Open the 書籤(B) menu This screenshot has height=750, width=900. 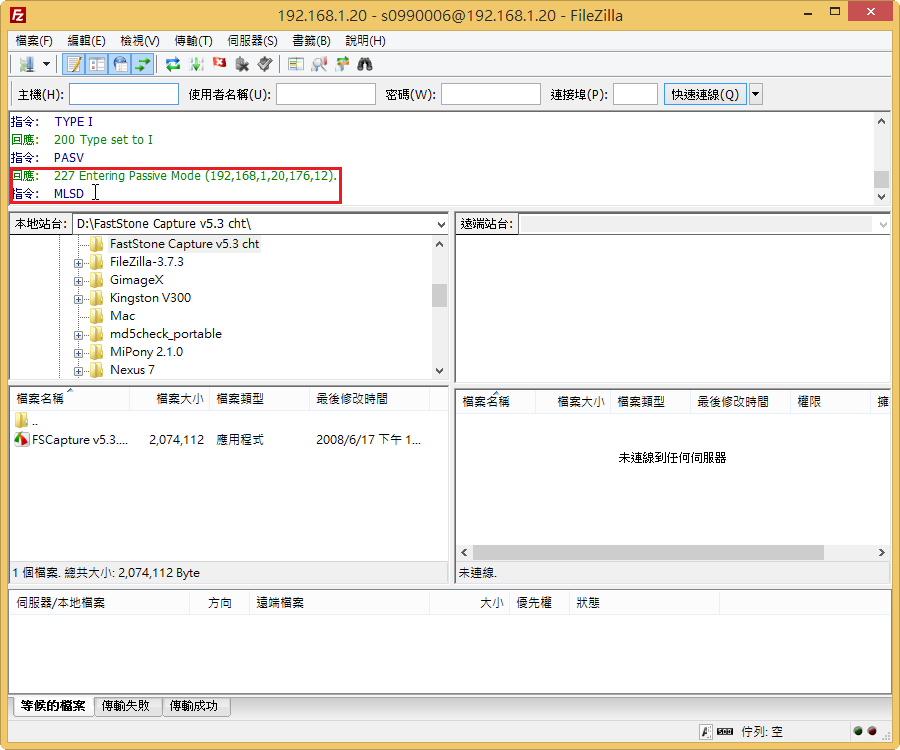(312, 41)
